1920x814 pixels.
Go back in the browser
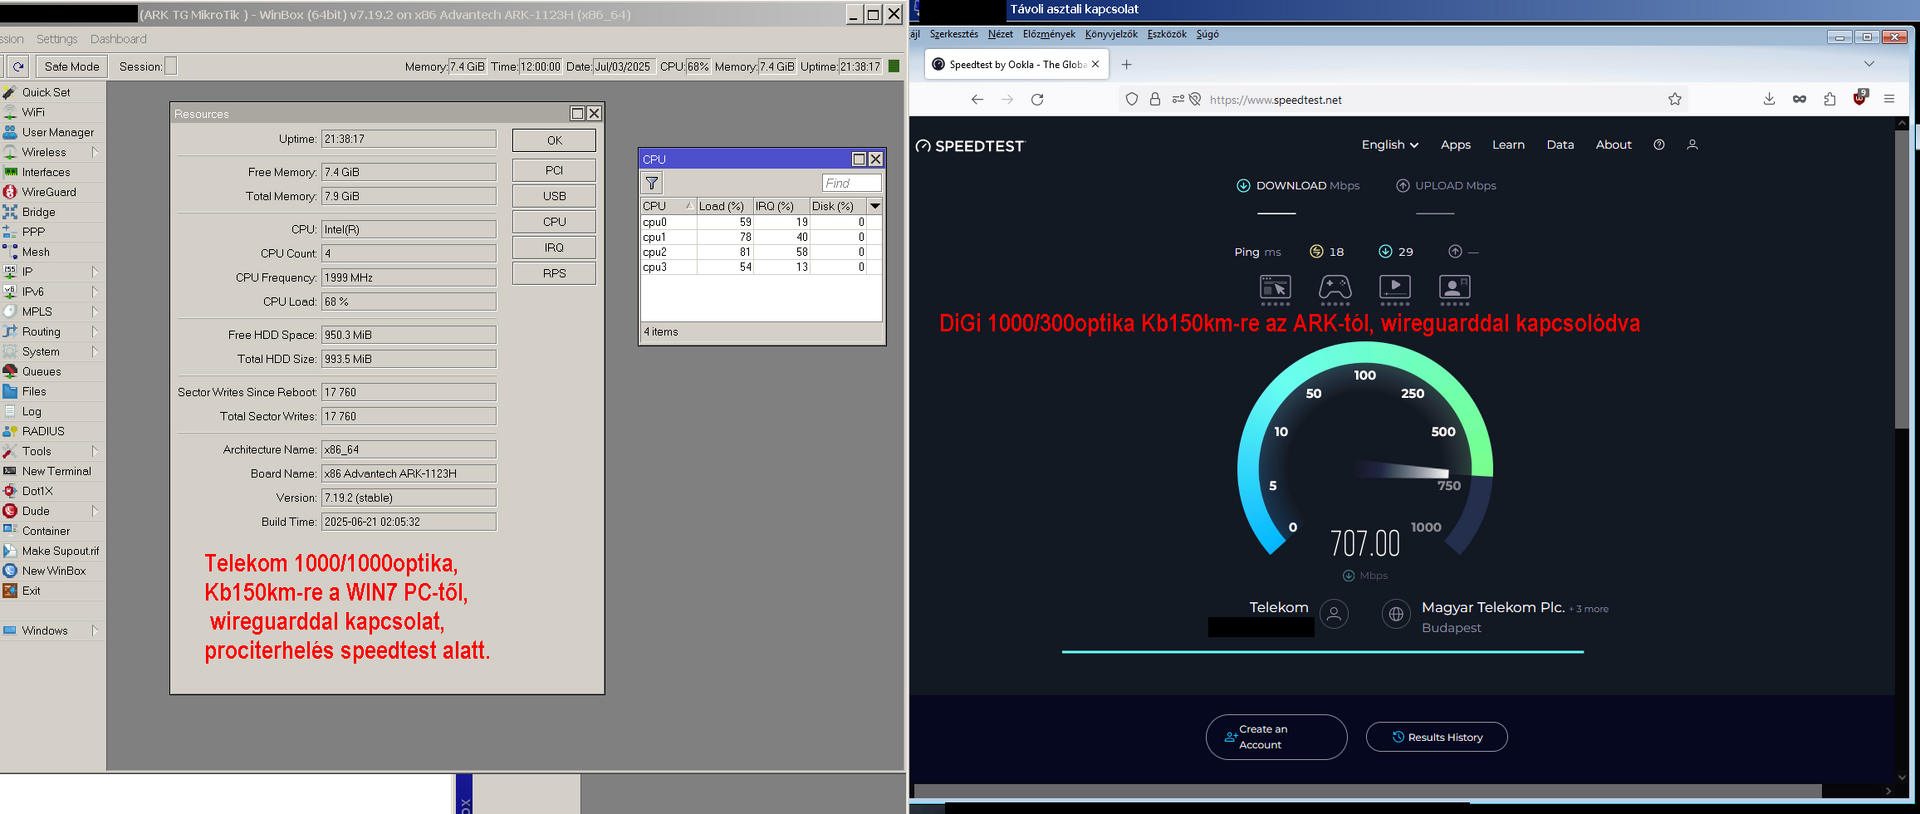(x=977, y=99)
